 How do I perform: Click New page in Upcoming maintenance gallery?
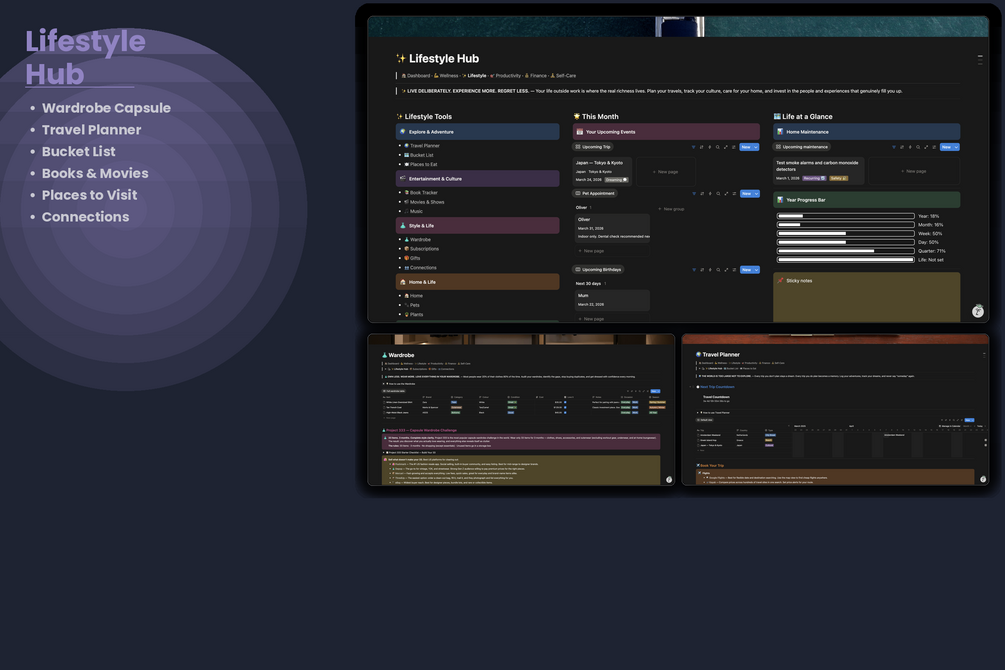913,171
